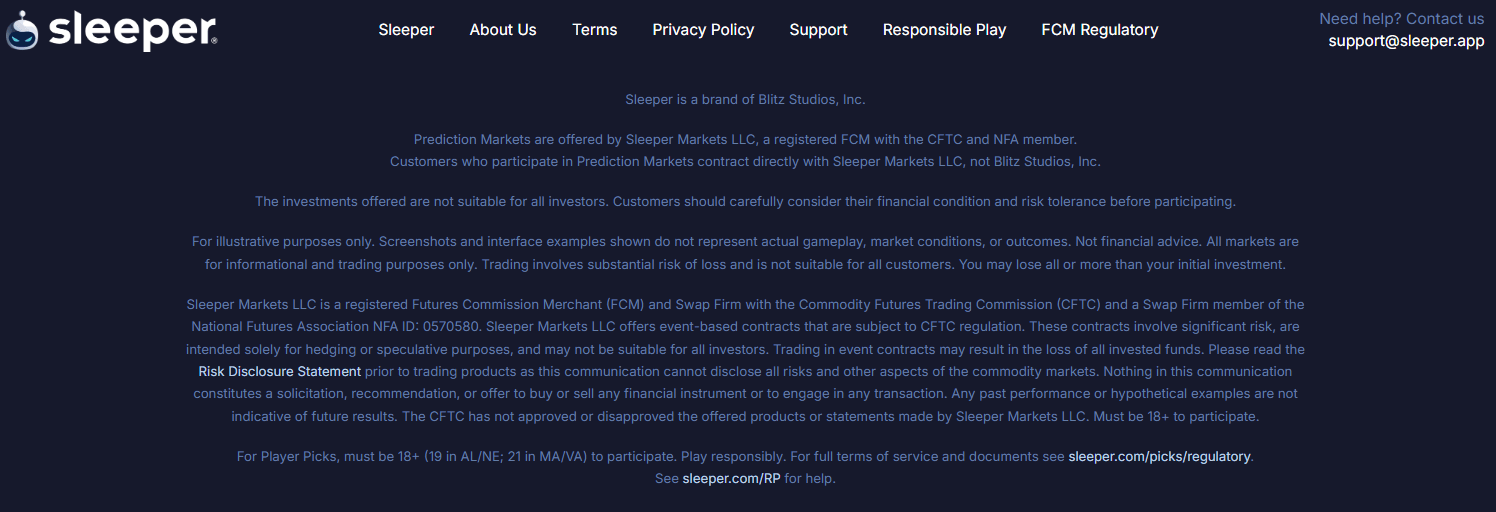This screenshot has width=1496, height=512.
Task: Click the sleeper wordmark beside the mascot
Action: 132,30
